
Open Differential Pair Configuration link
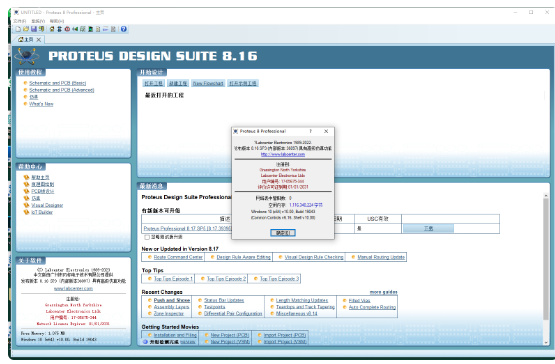click(x=233, y=314)
